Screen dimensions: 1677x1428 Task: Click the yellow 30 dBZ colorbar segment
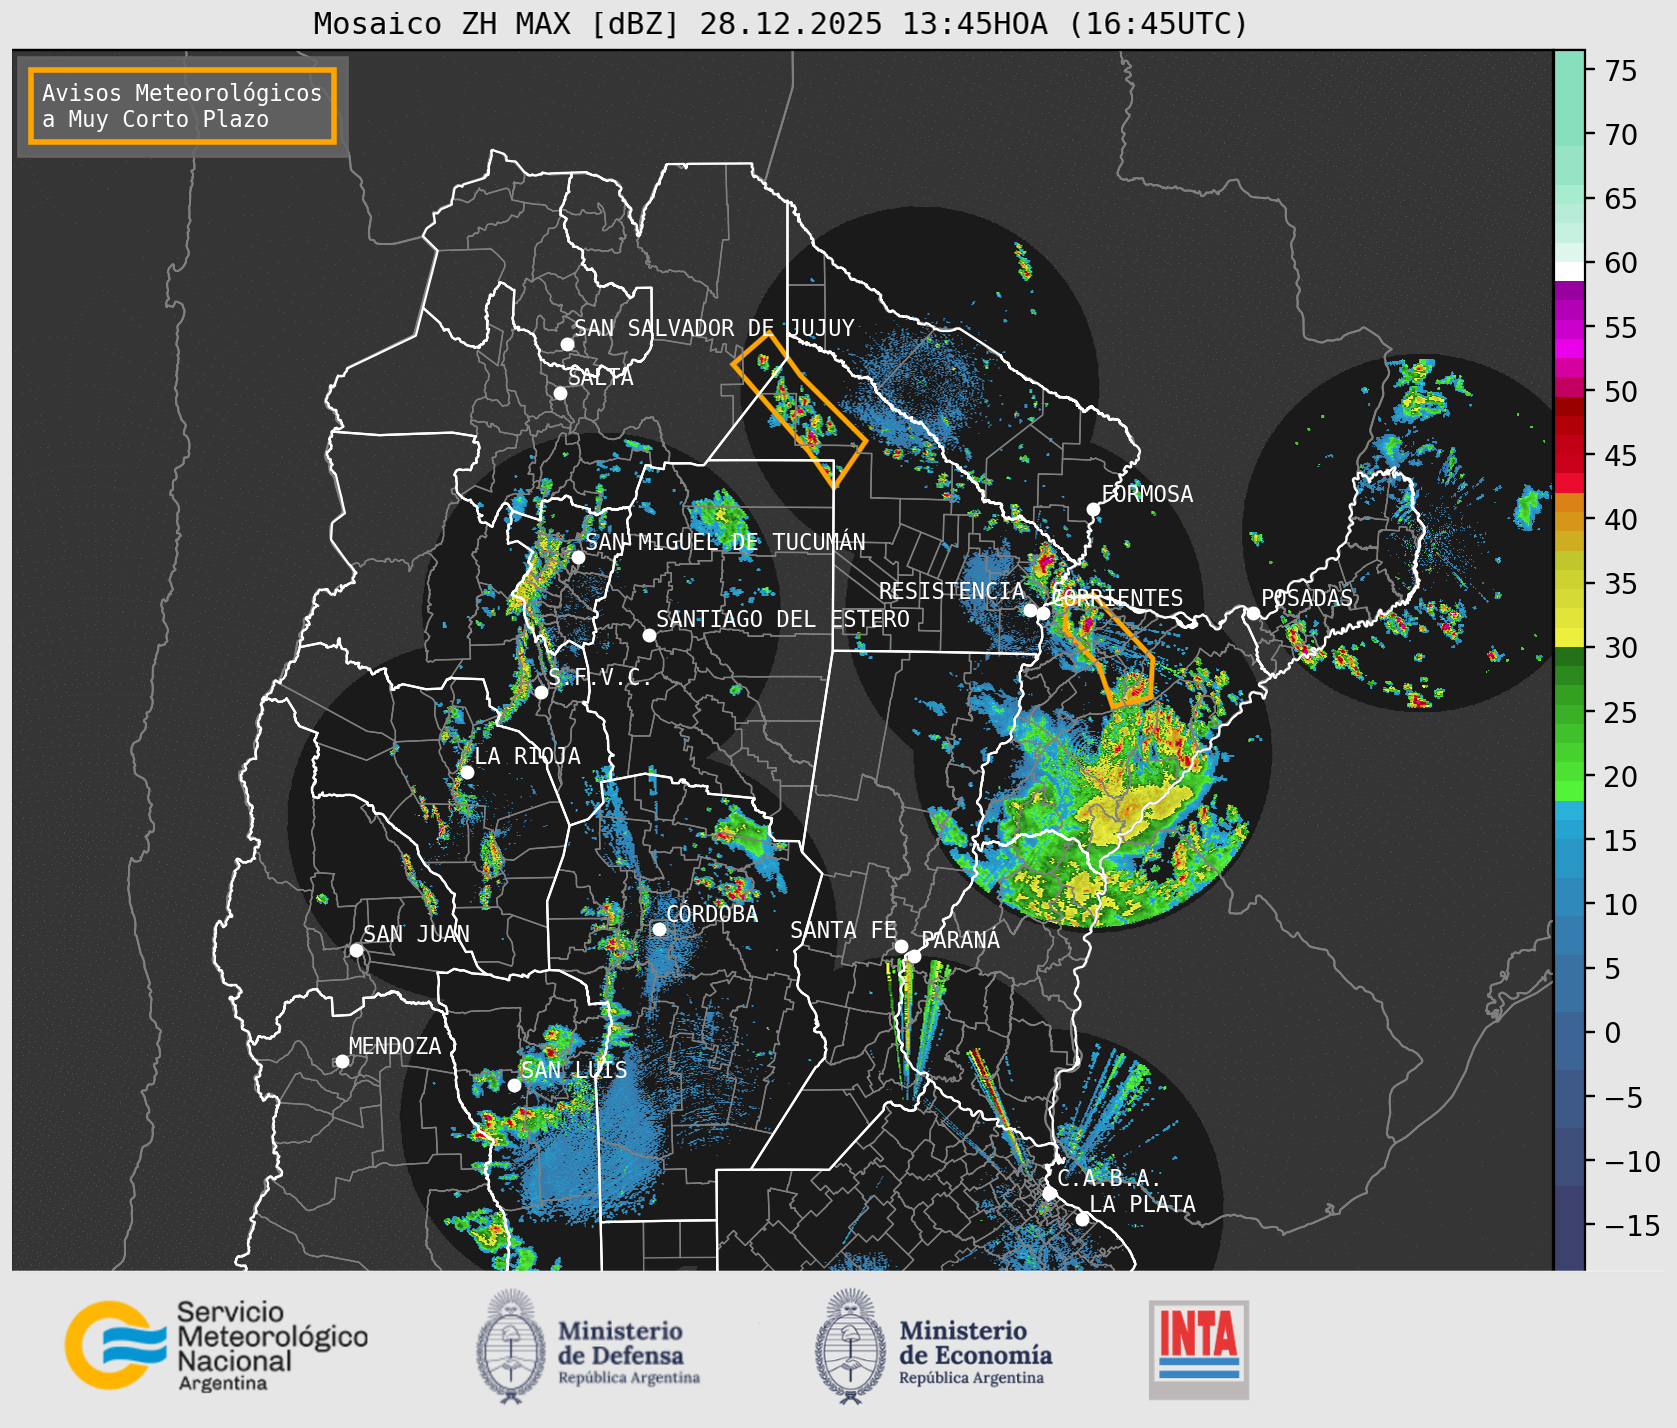[x=1569, y=637]
